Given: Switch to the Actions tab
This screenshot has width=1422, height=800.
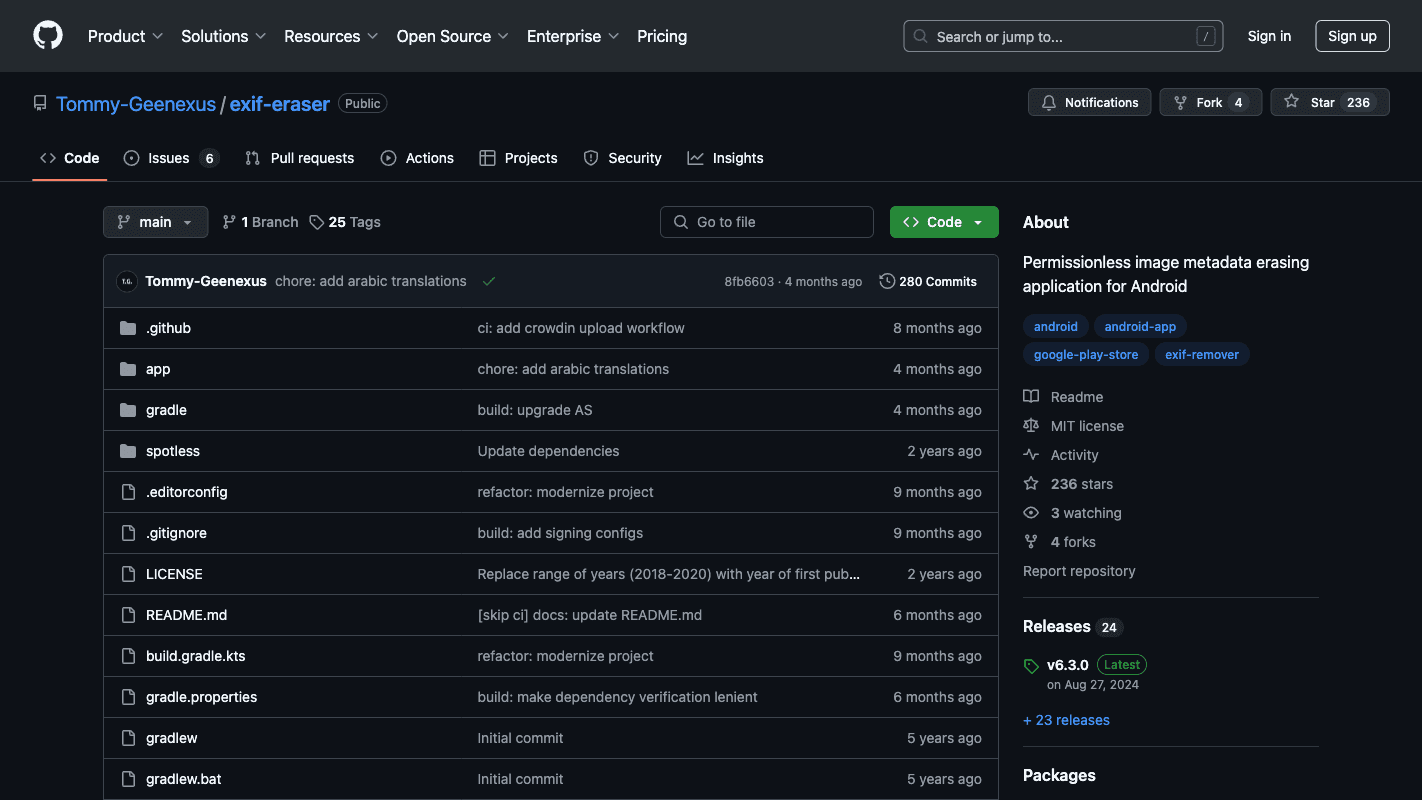Looking at the screenshot, I should tap(417, 158).
